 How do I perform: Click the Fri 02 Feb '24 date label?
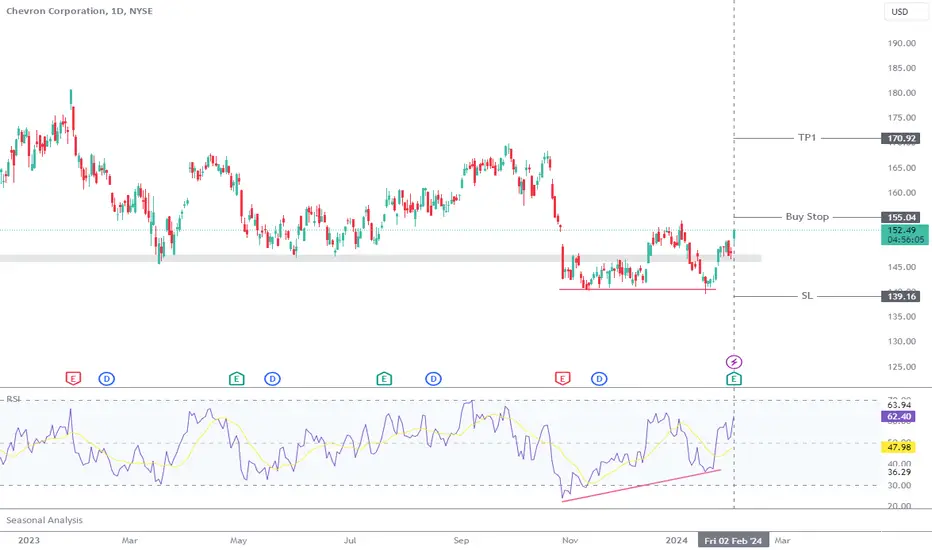pyautogui.click(x=733, y=540)
